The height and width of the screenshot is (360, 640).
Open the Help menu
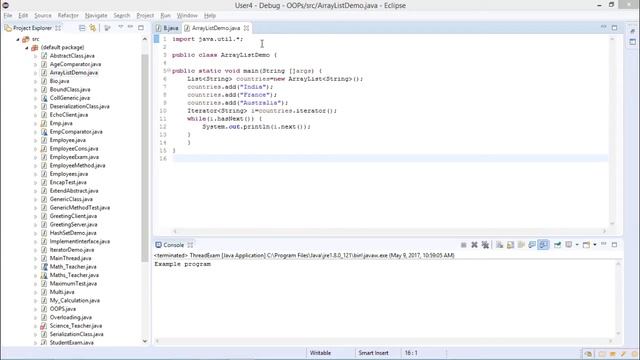pyautogui.click(x=210, y=16)
